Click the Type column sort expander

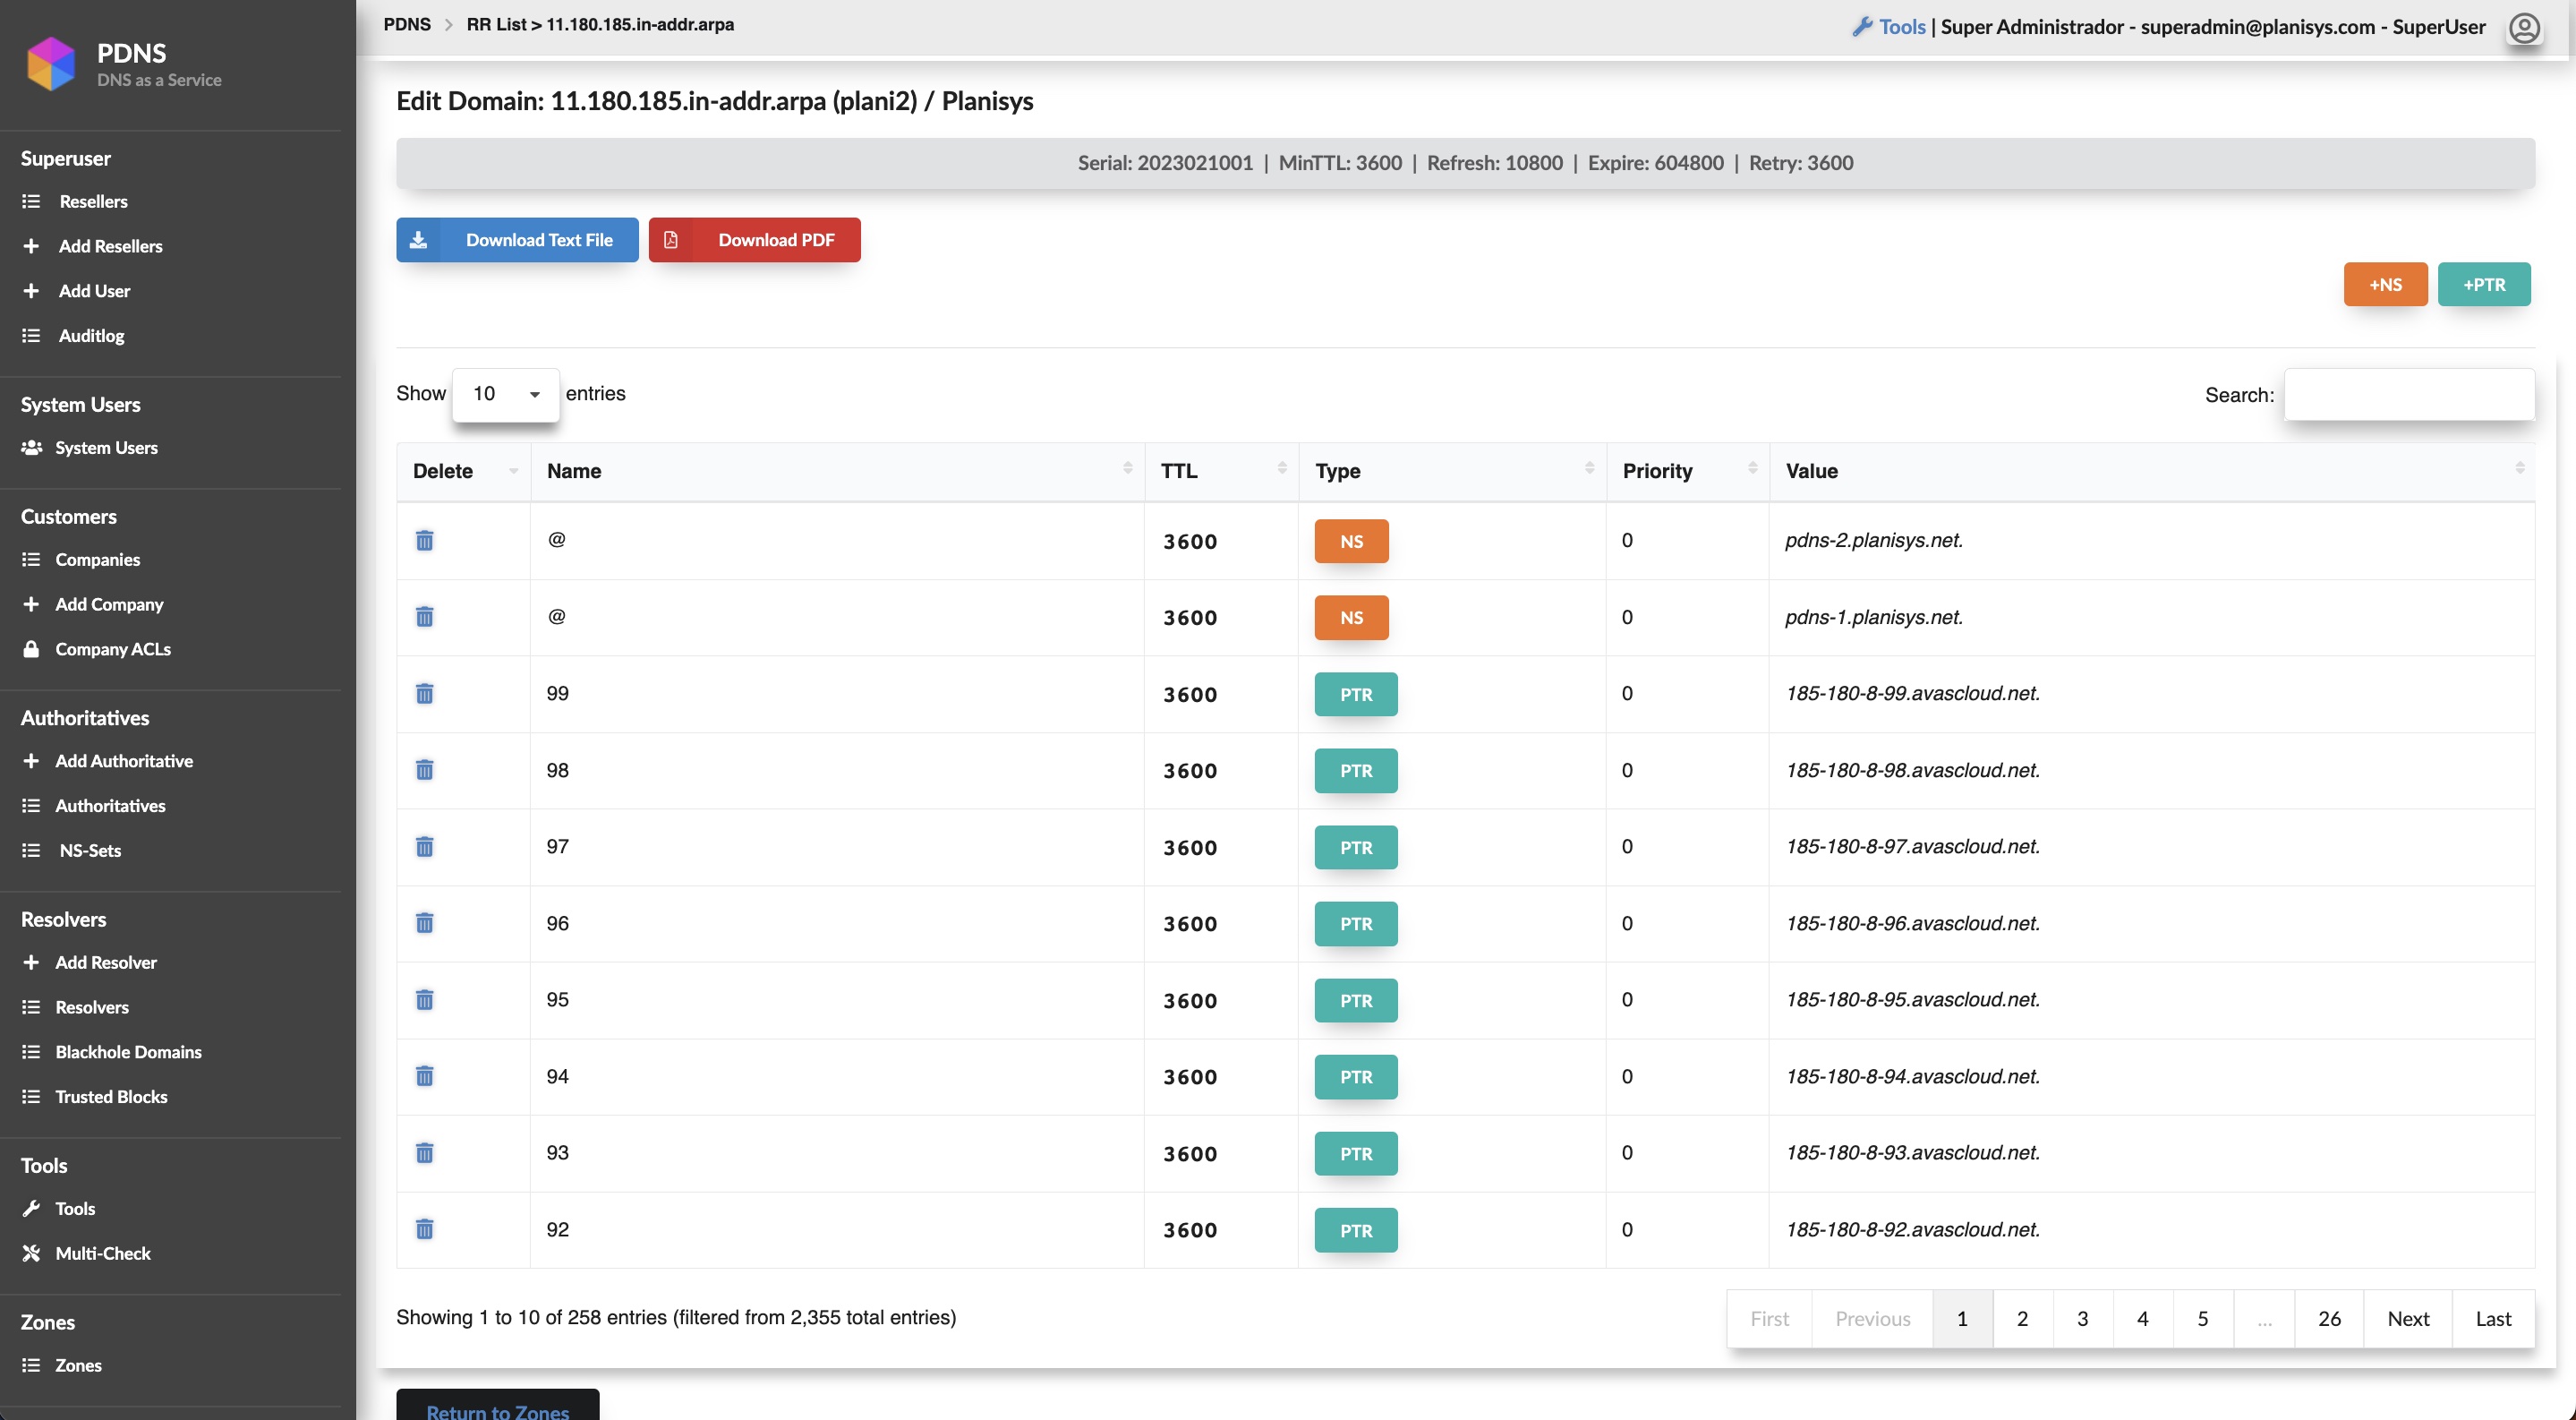click(x=1589, y=470)
